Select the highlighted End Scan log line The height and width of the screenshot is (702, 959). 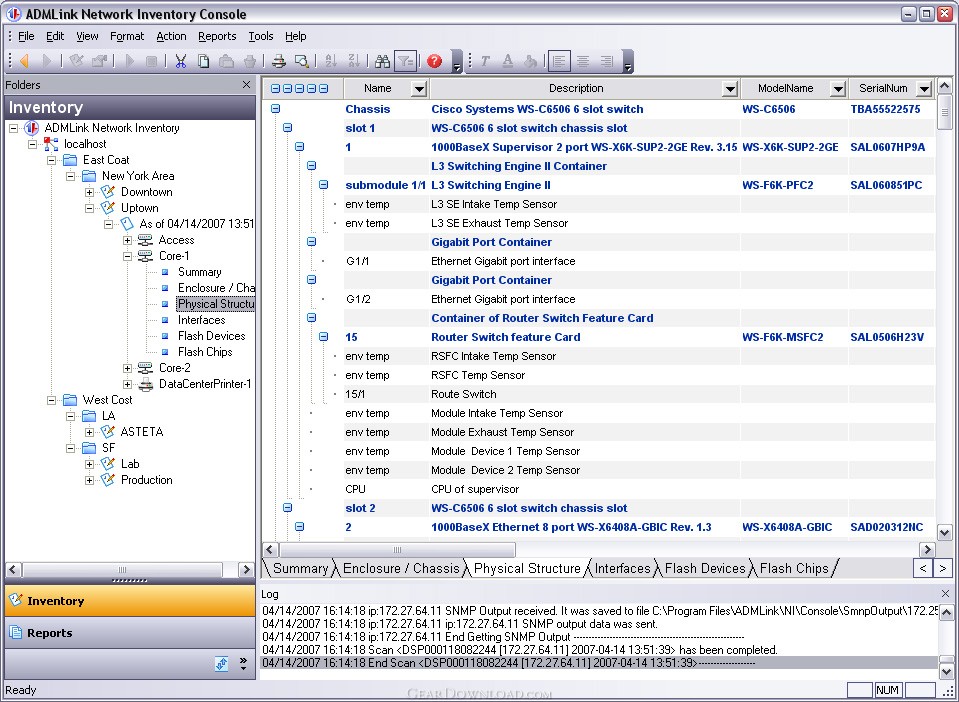point(599,663)
